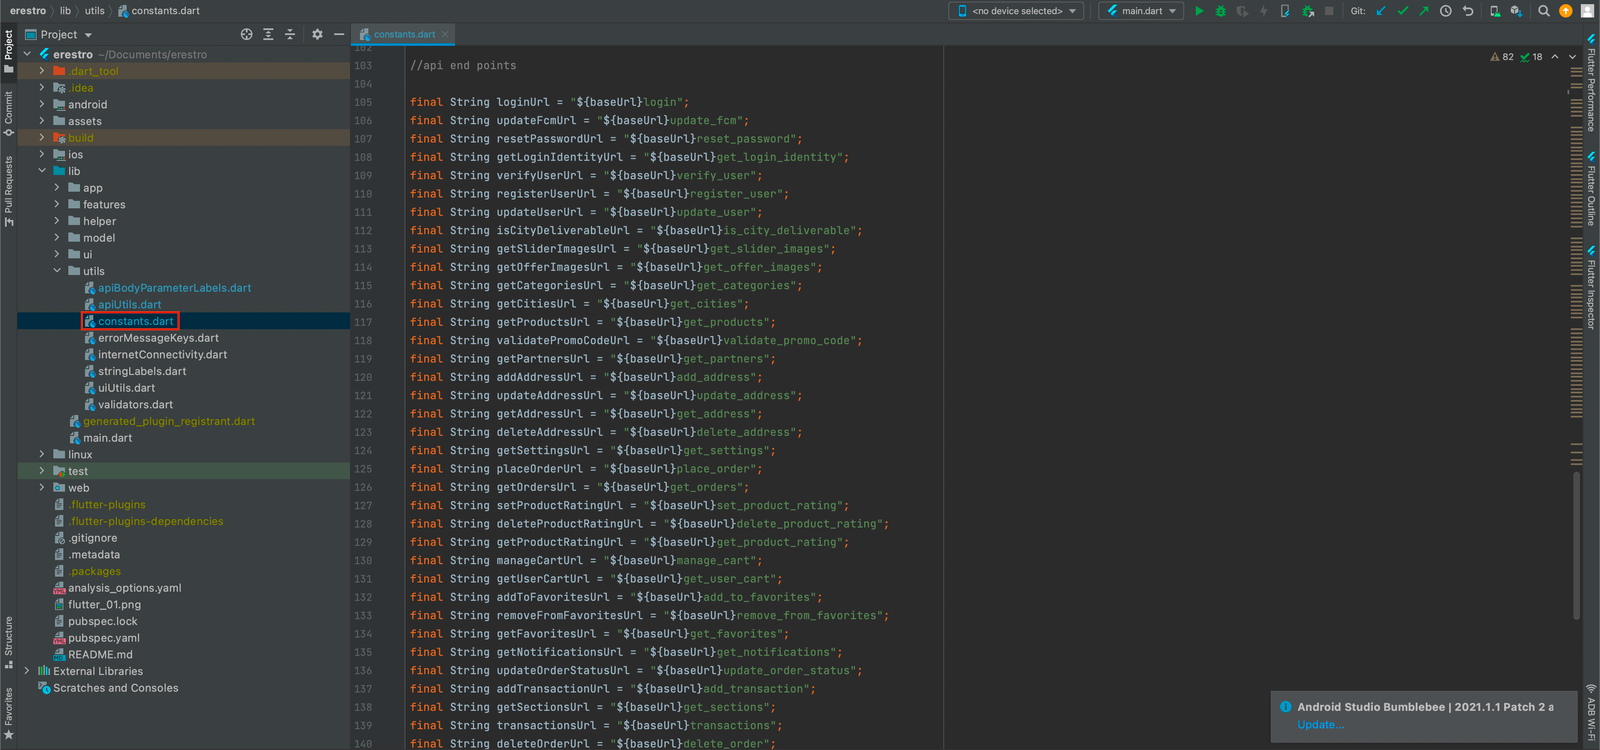Open apiUtils.dart in the project tree
The width and height of the screenshot is (1600, 750).
point(129,305)
